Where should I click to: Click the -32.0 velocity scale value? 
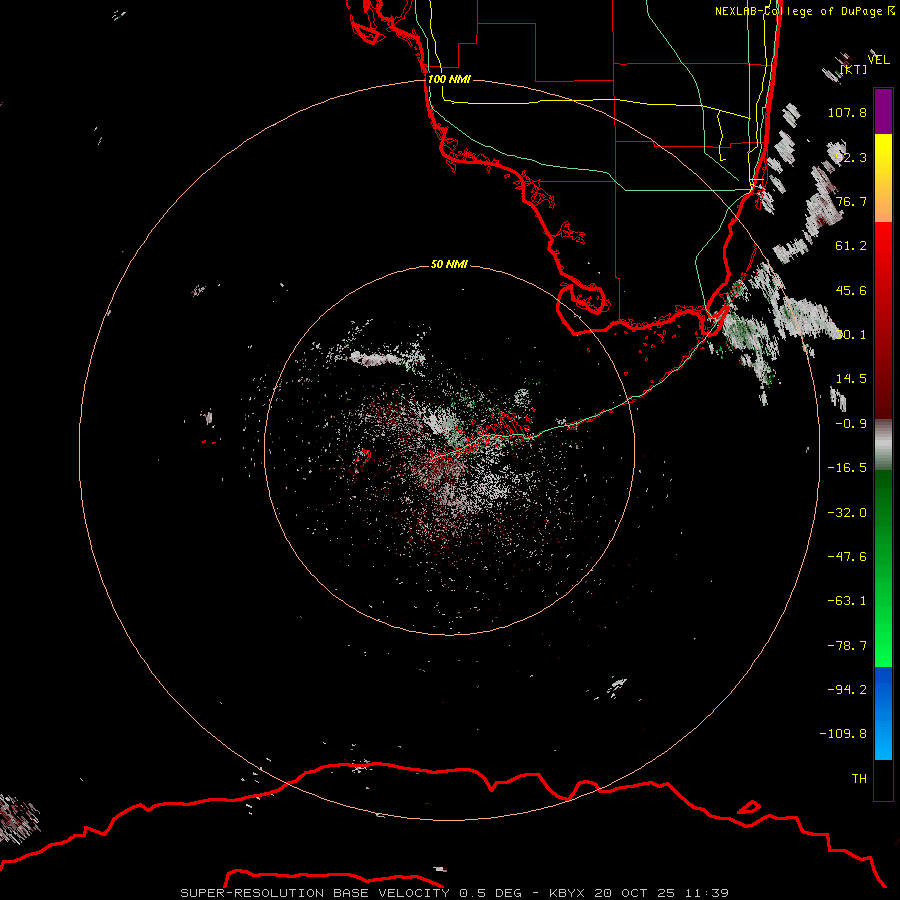pyautogui.click(x=847, y=513)
